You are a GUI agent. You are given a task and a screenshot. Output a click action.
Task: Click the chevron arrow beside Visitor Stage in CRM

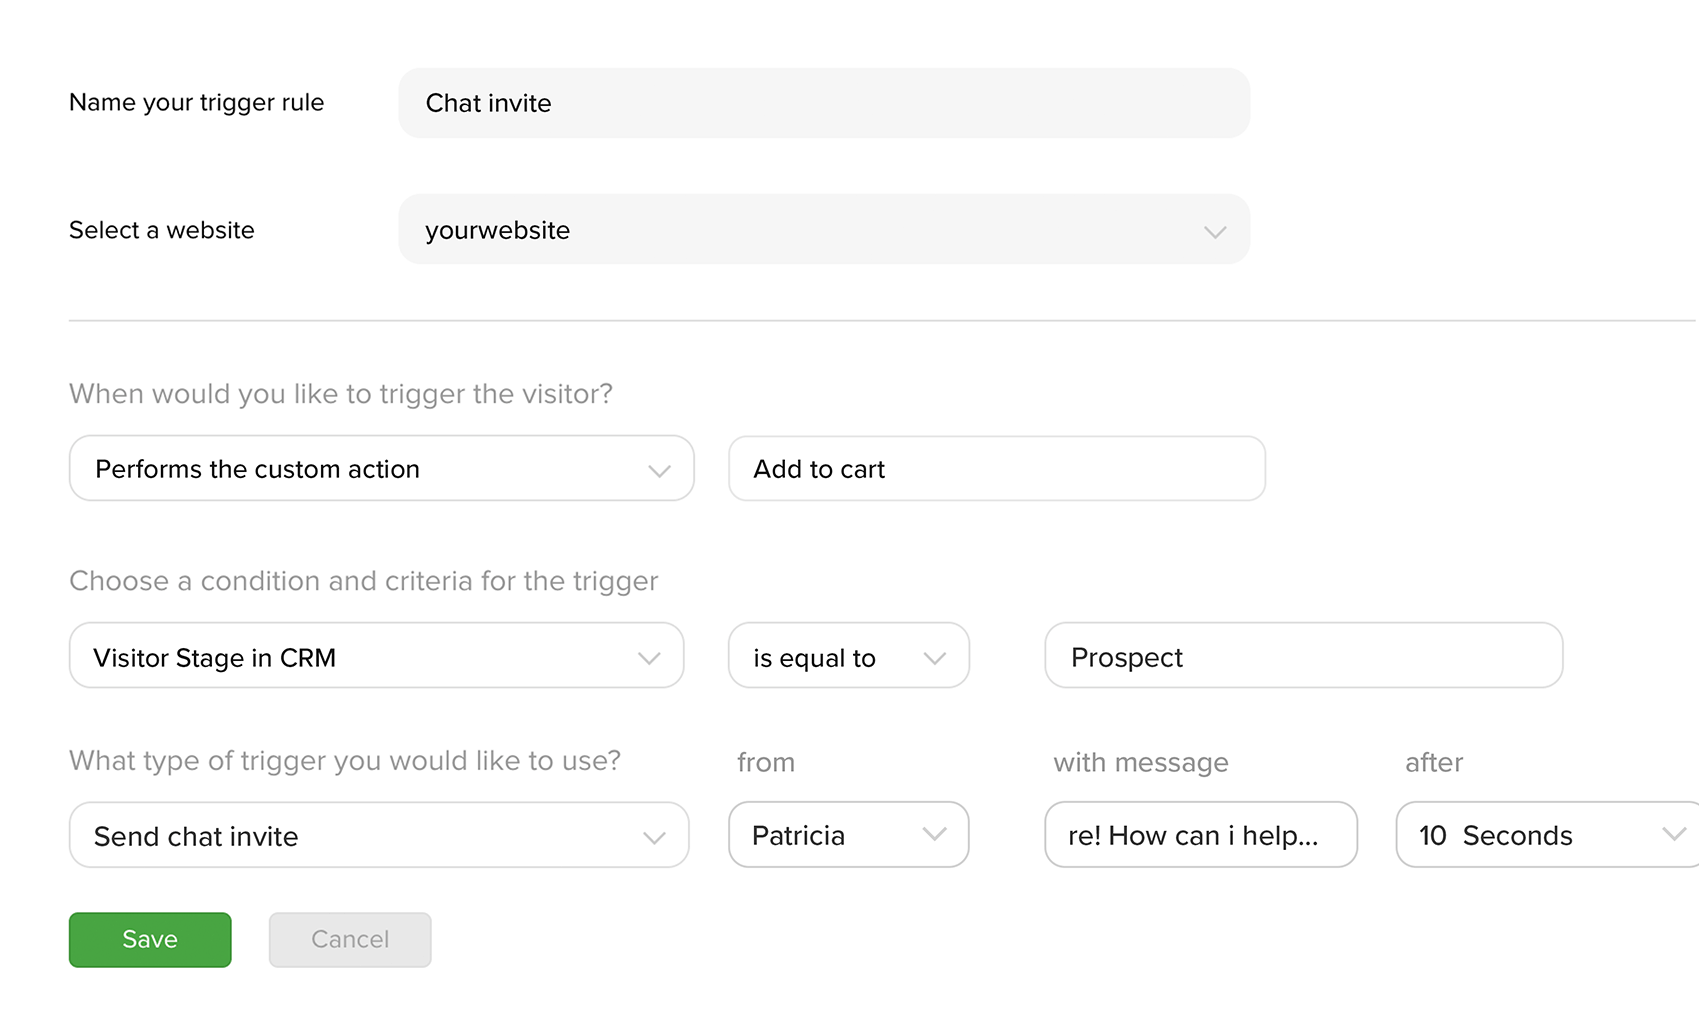coord(649,658)
